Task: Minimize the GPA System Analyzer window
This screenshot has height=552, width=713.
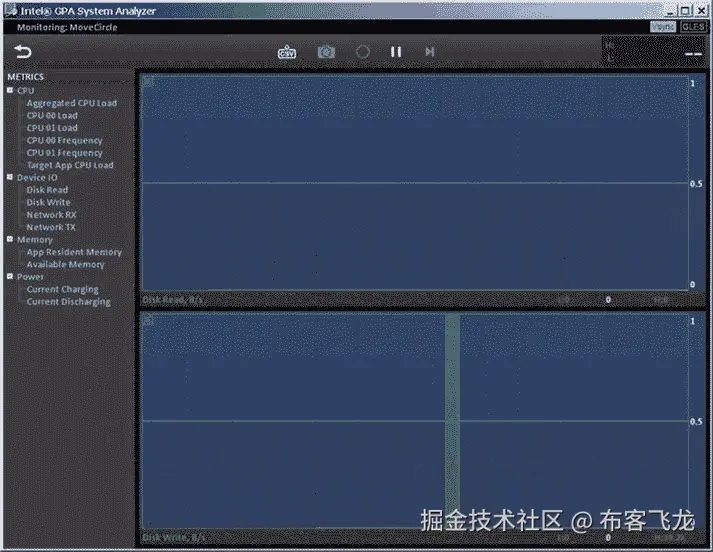Action: point(670,10)
